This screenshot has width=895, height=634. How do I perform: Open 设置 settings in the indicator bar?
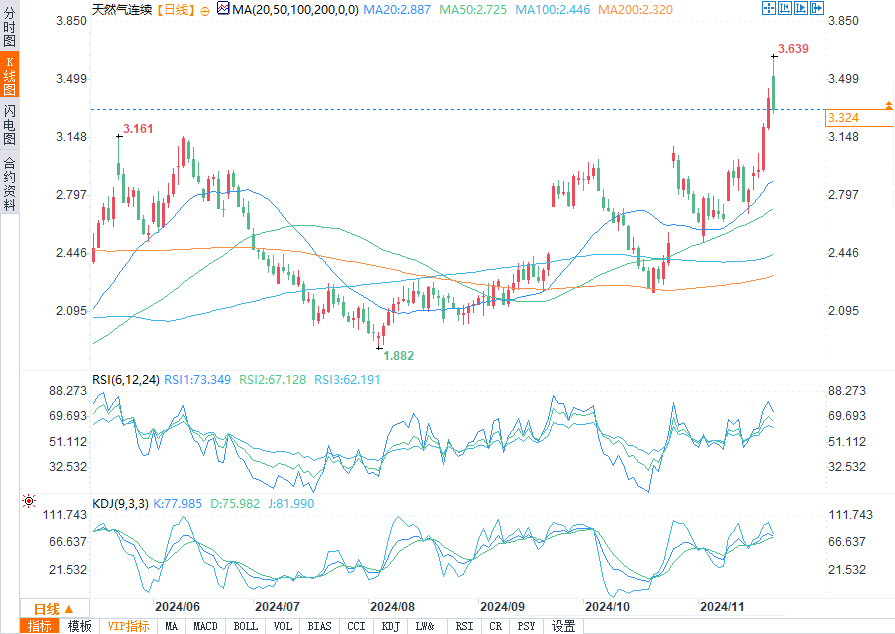[564, 626]
